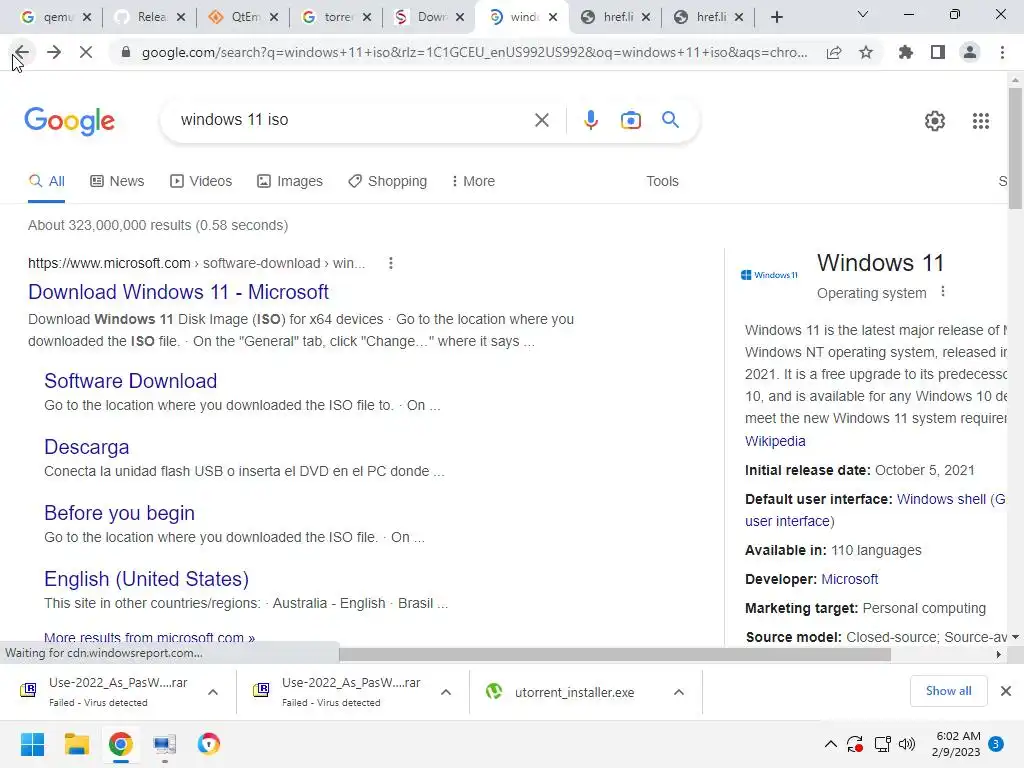
Task: Open the Windows shell link
Action: tap(941, 499)
